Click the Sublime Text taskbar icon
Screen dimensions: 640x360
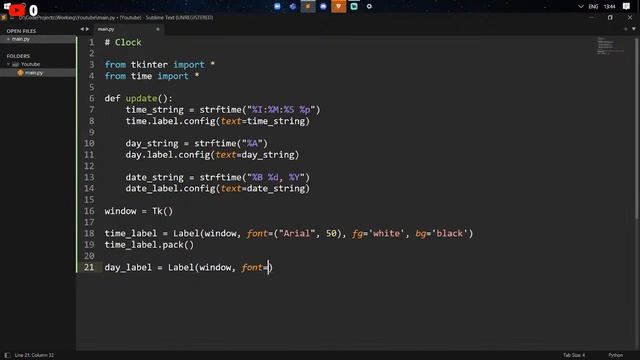[308, 6]
